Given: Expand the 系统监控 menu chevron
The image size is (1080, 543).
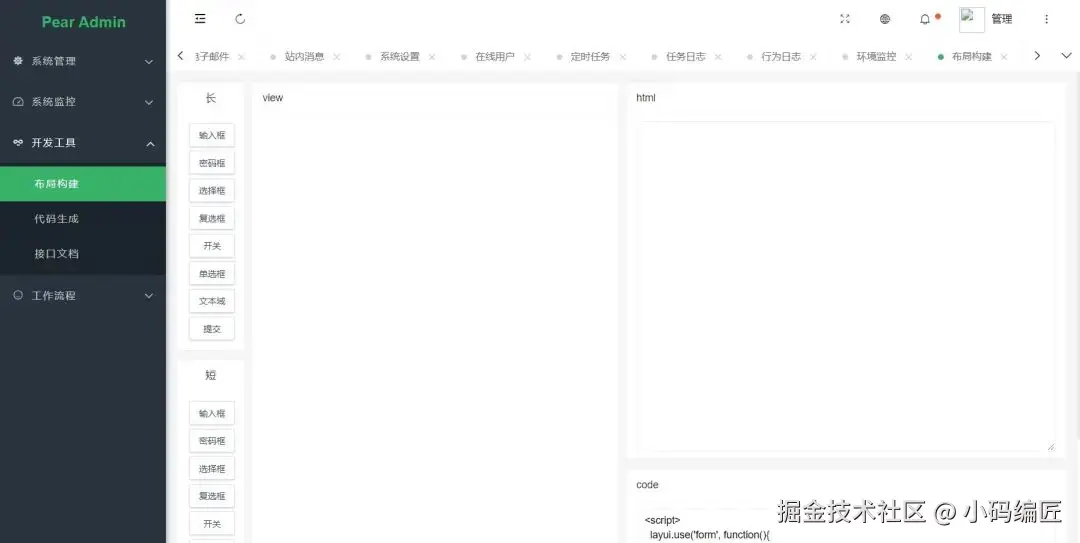Looking at the screenshot, I should pyautogui.click(x=149, y=103).
